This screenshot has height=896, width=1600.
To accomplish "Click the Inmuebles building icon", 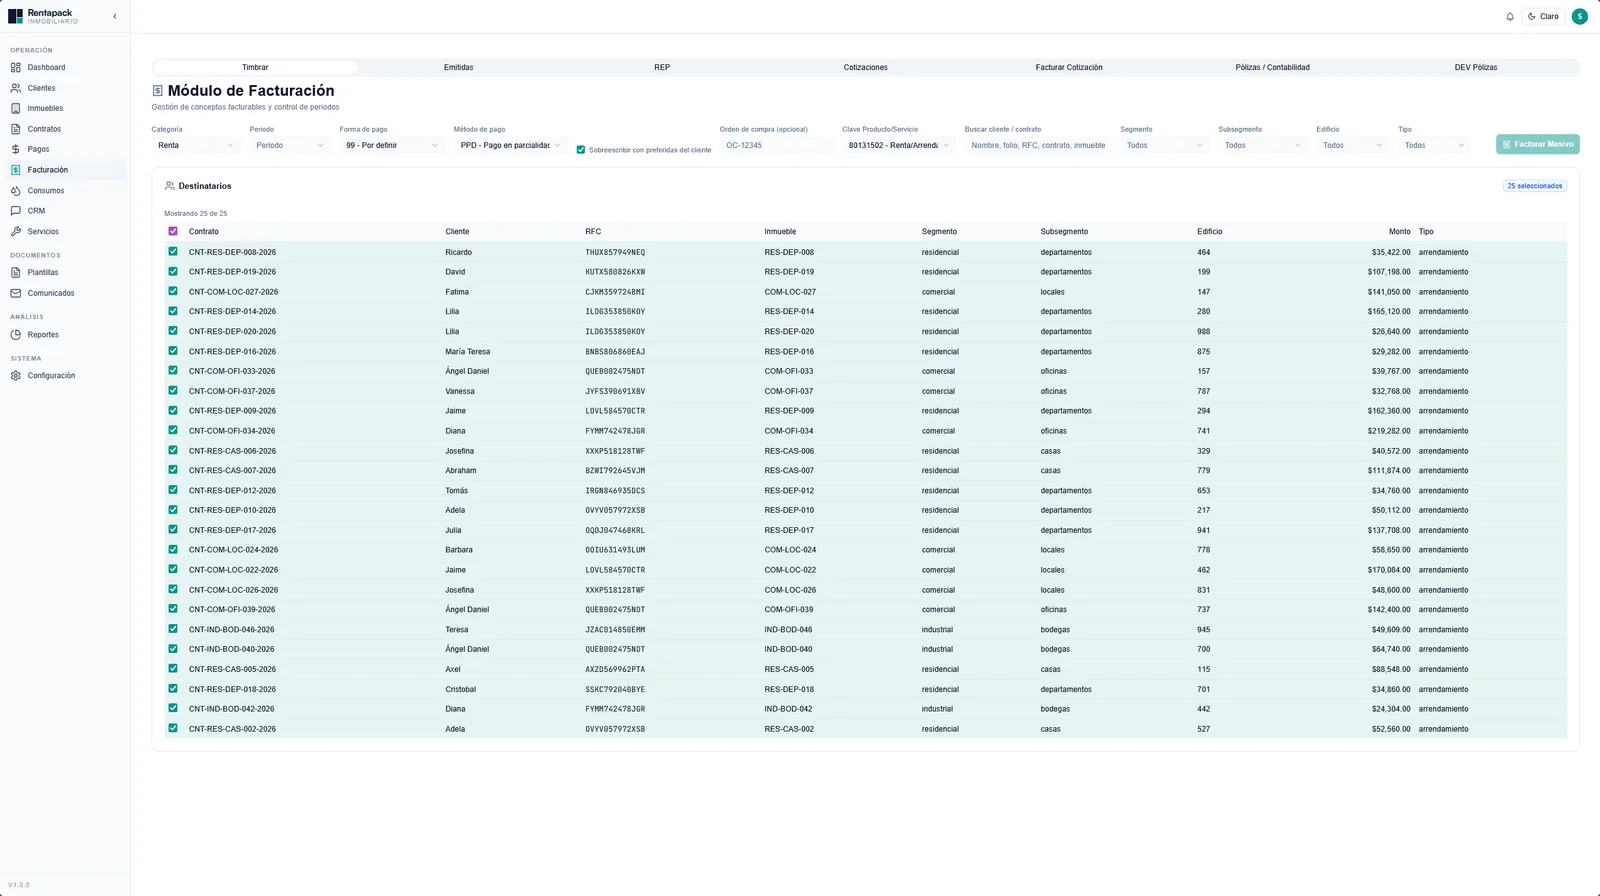I will [x=16, y=108].
